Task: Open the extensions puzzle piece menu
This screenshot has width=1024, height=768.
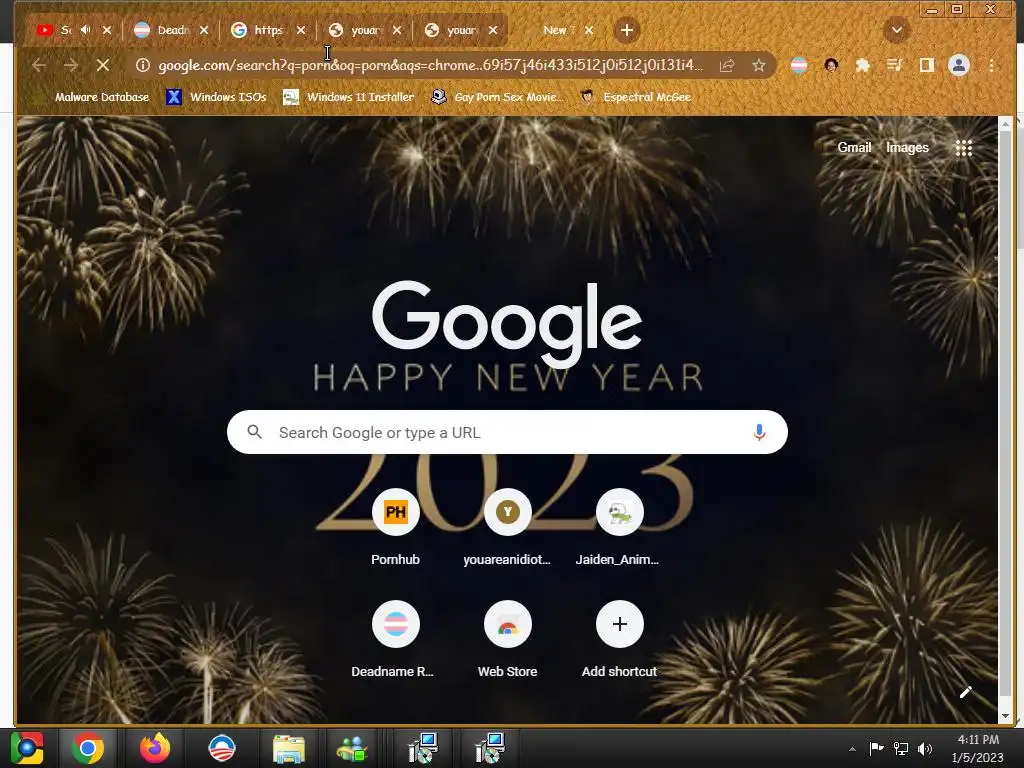Action: coord(863,65)
